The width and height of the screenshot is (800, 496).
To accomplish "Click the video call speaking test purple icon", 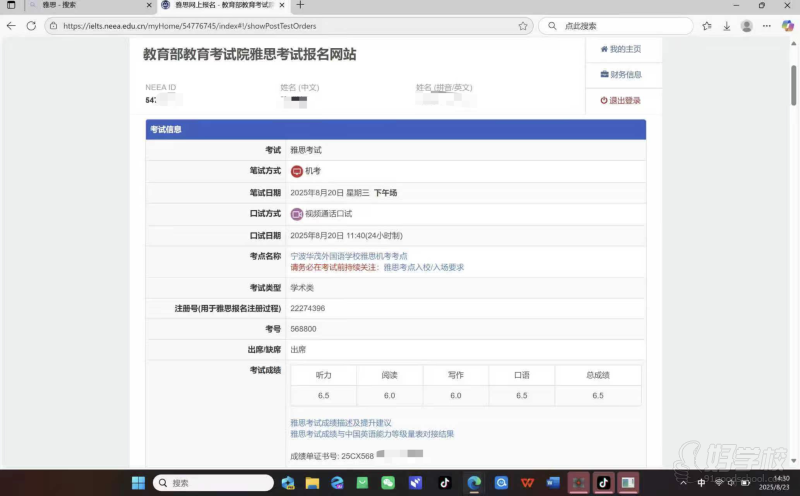I will tap(296, 214).
